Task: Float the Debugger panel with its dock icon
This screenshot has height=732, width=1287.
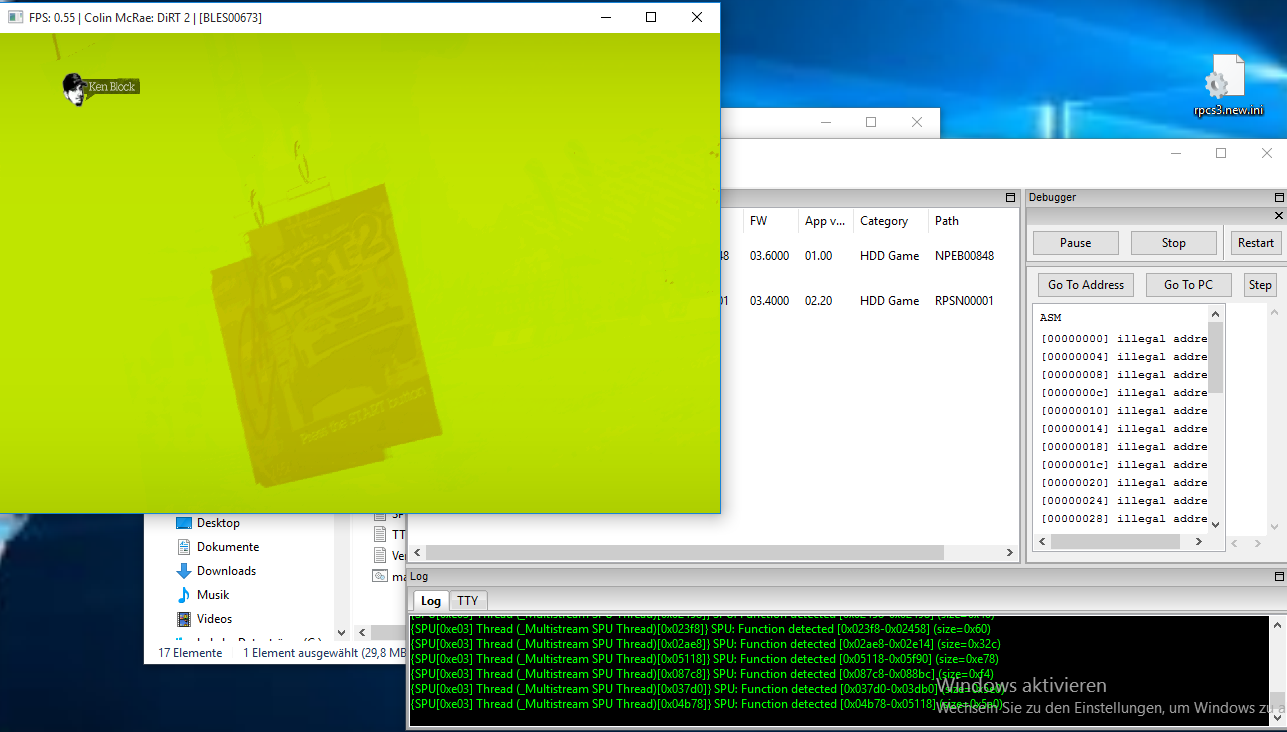Action: 1279,198
